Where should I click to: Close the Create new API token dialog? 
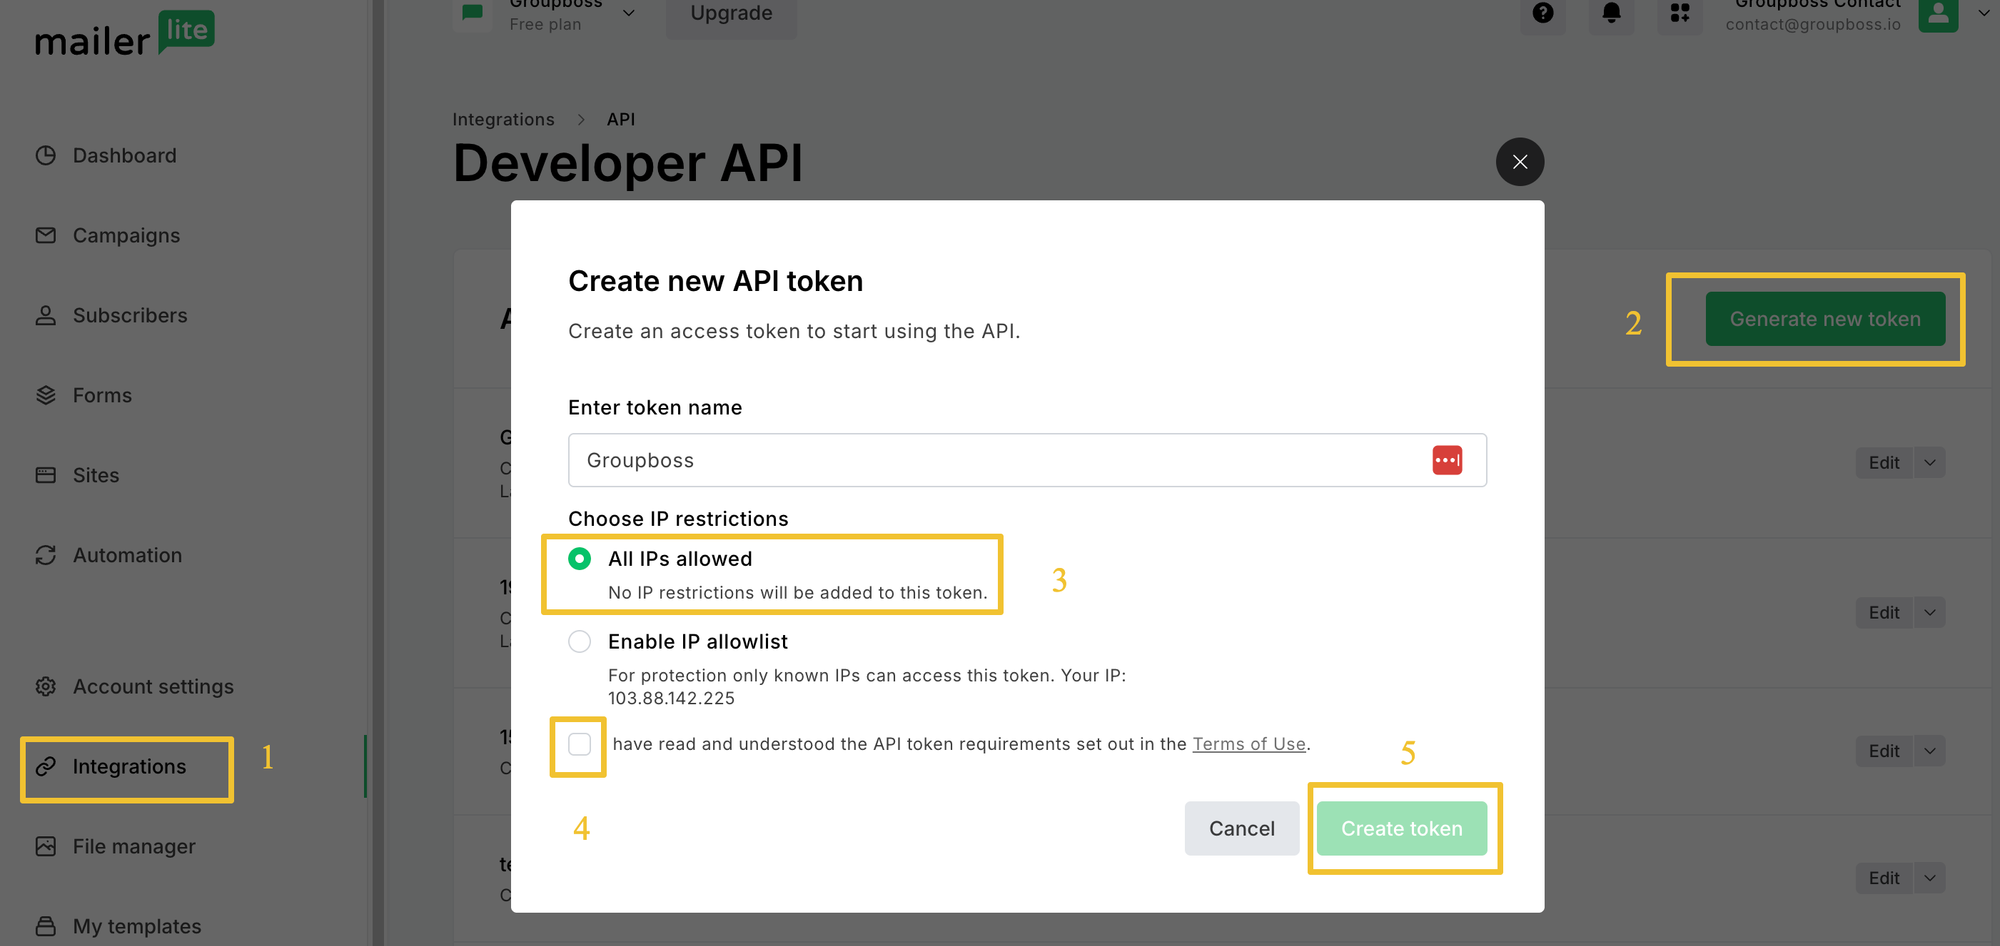coord(1520,162)
